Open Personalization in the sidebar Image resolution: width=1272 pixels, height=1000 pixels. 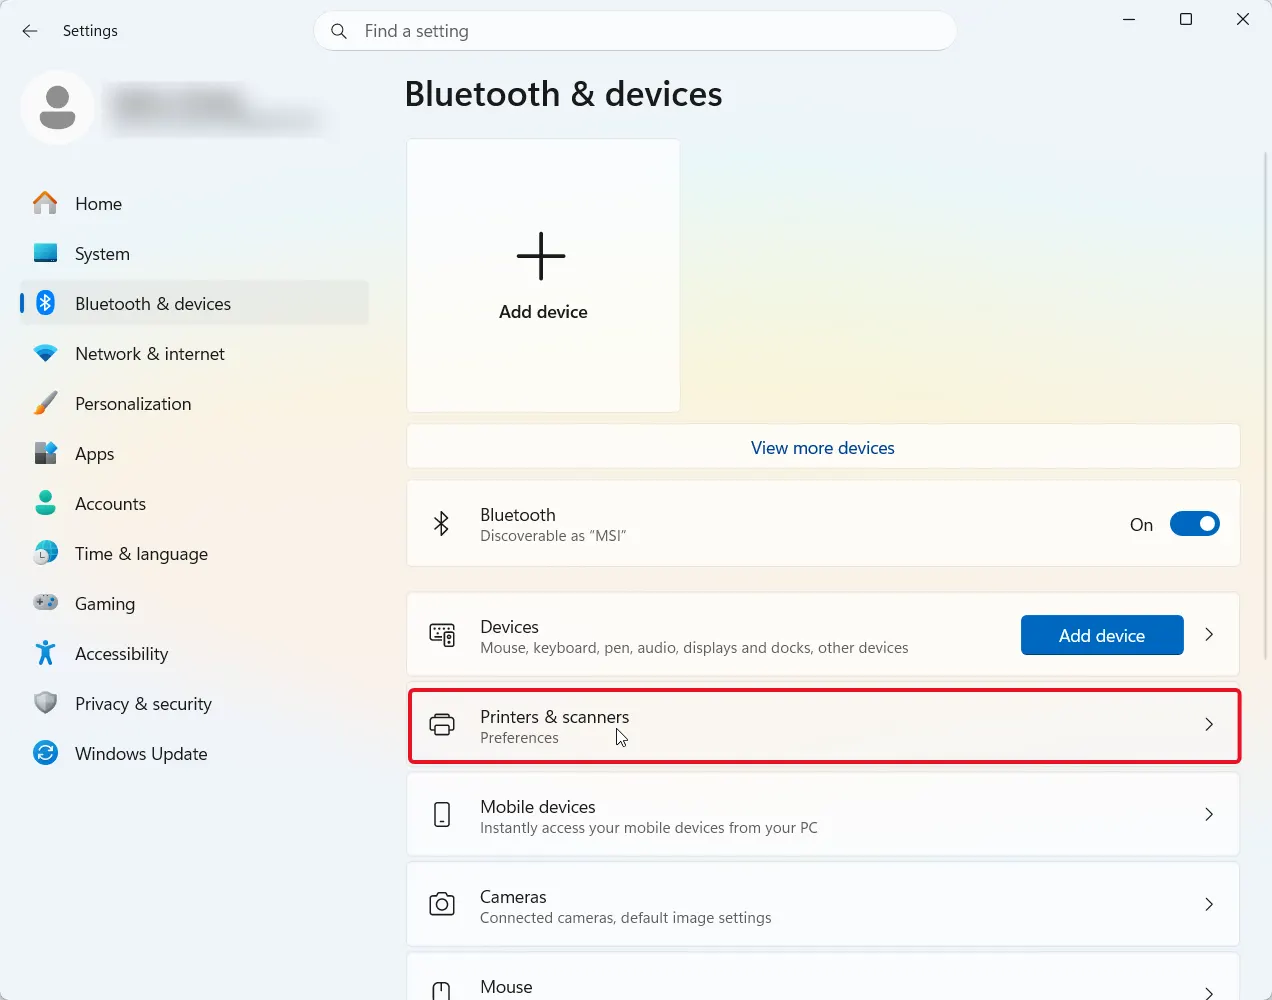point(133,404)
